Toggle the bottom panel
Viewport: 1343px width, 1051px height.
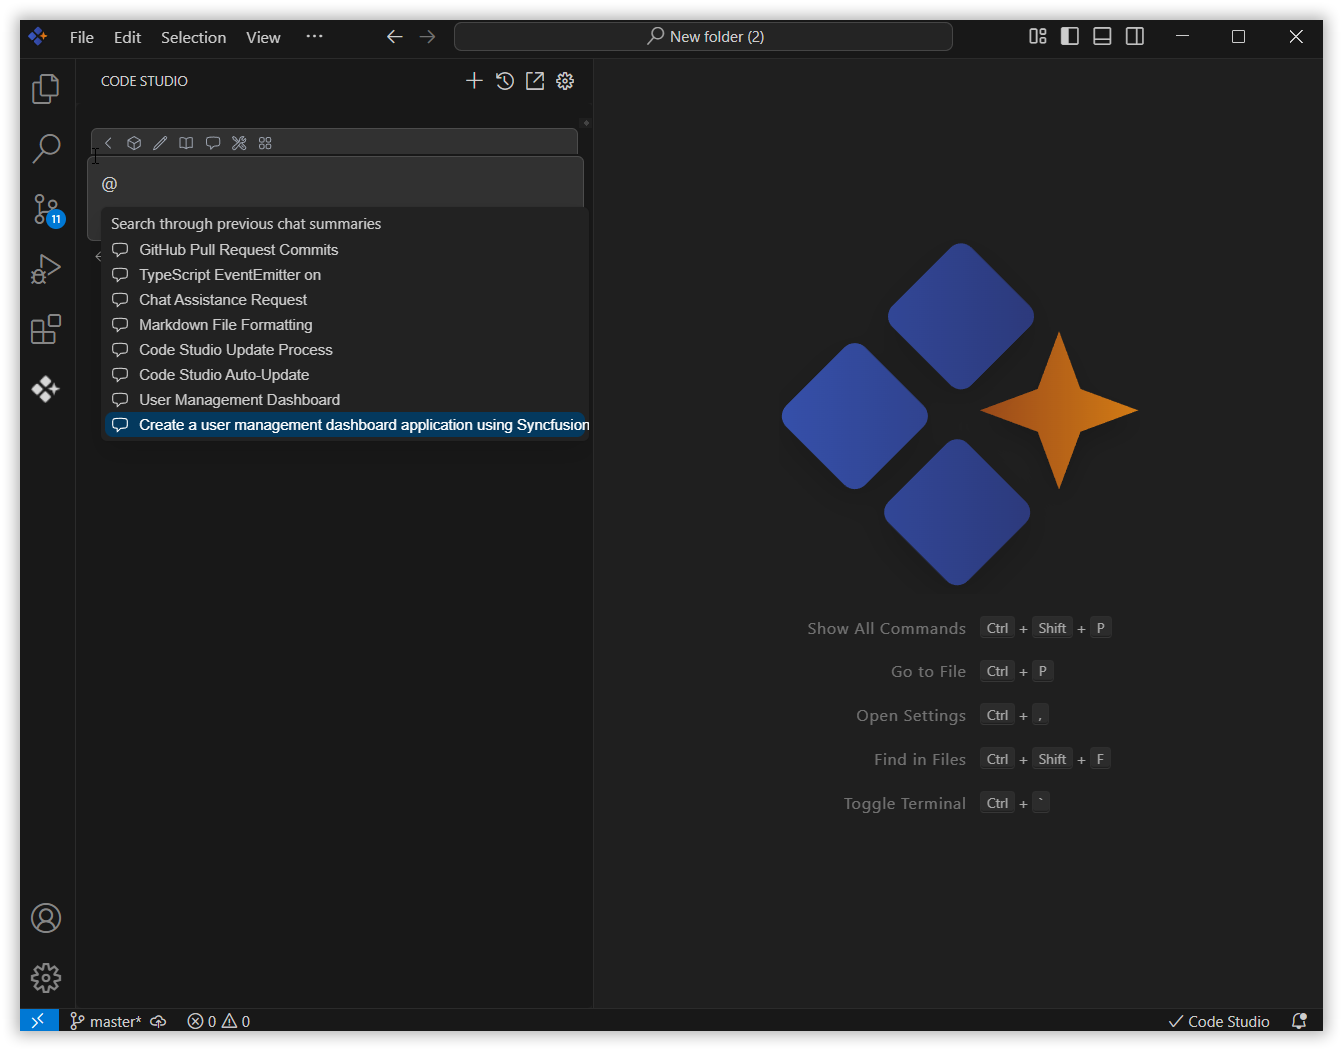(1102, 36)
